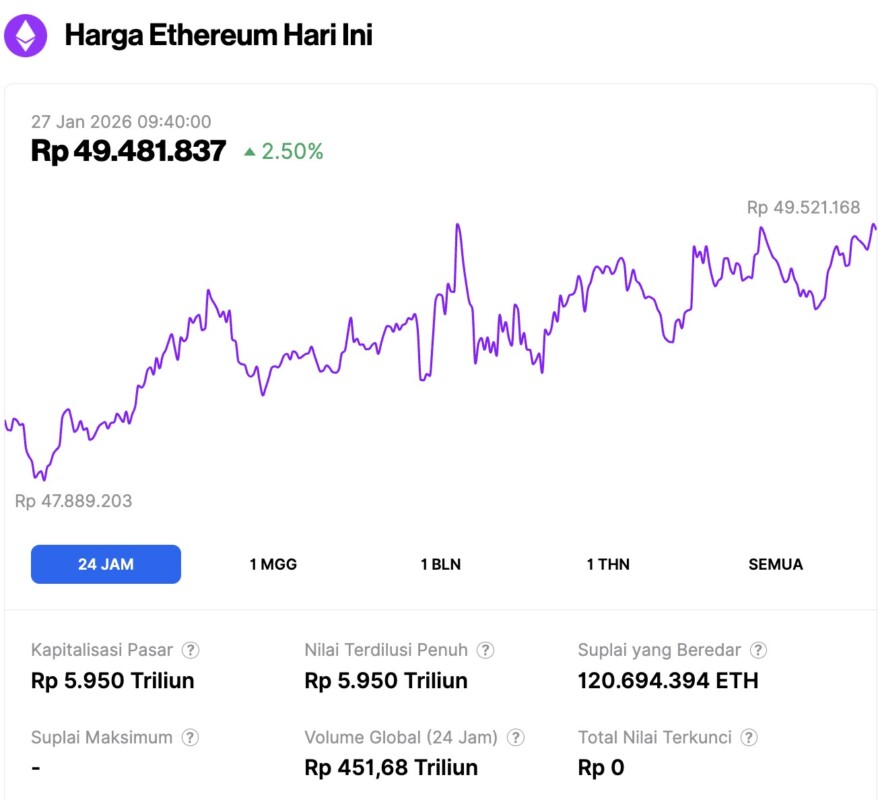Click help icon beside Total Nilai Terkunci
Screen dimensions: 878x800
[749, 738]
